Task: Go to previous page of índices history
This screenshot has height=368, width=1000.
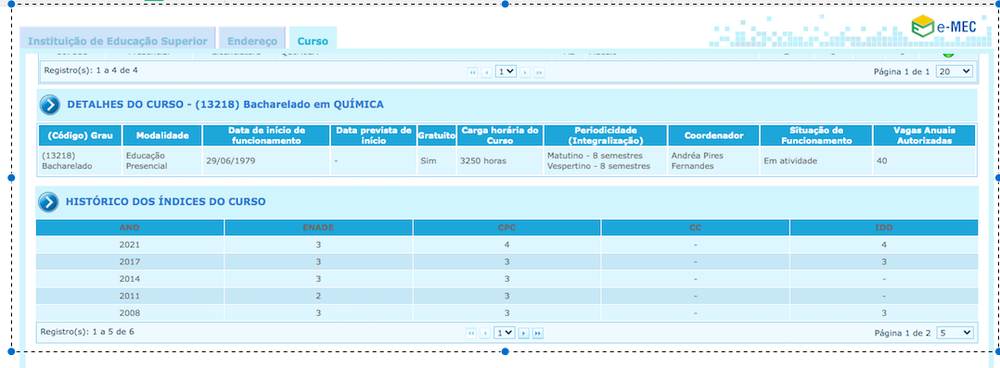Action: pos(485,333)
